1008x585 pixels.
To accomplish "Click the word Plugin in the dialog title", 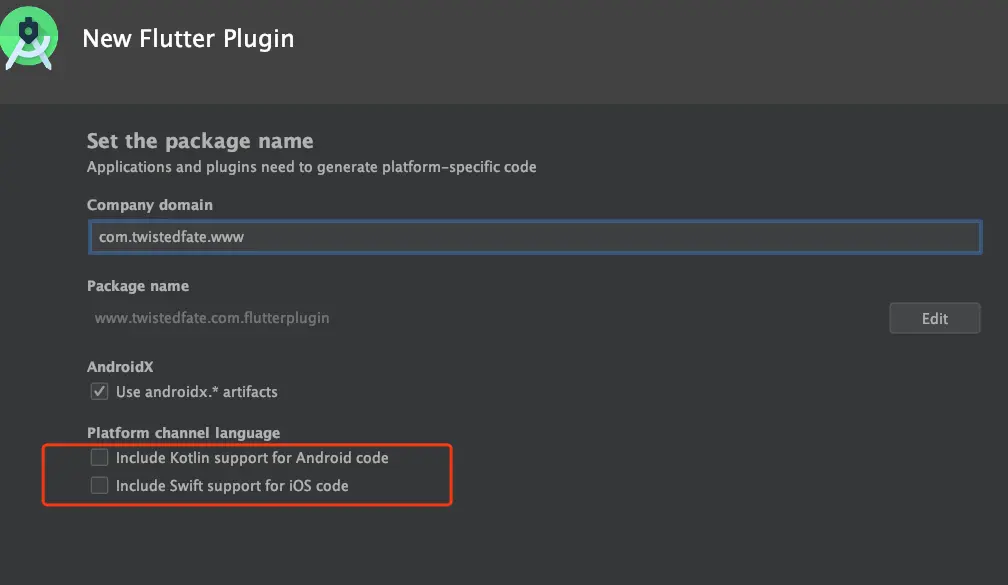I will [x=258, y=39].
